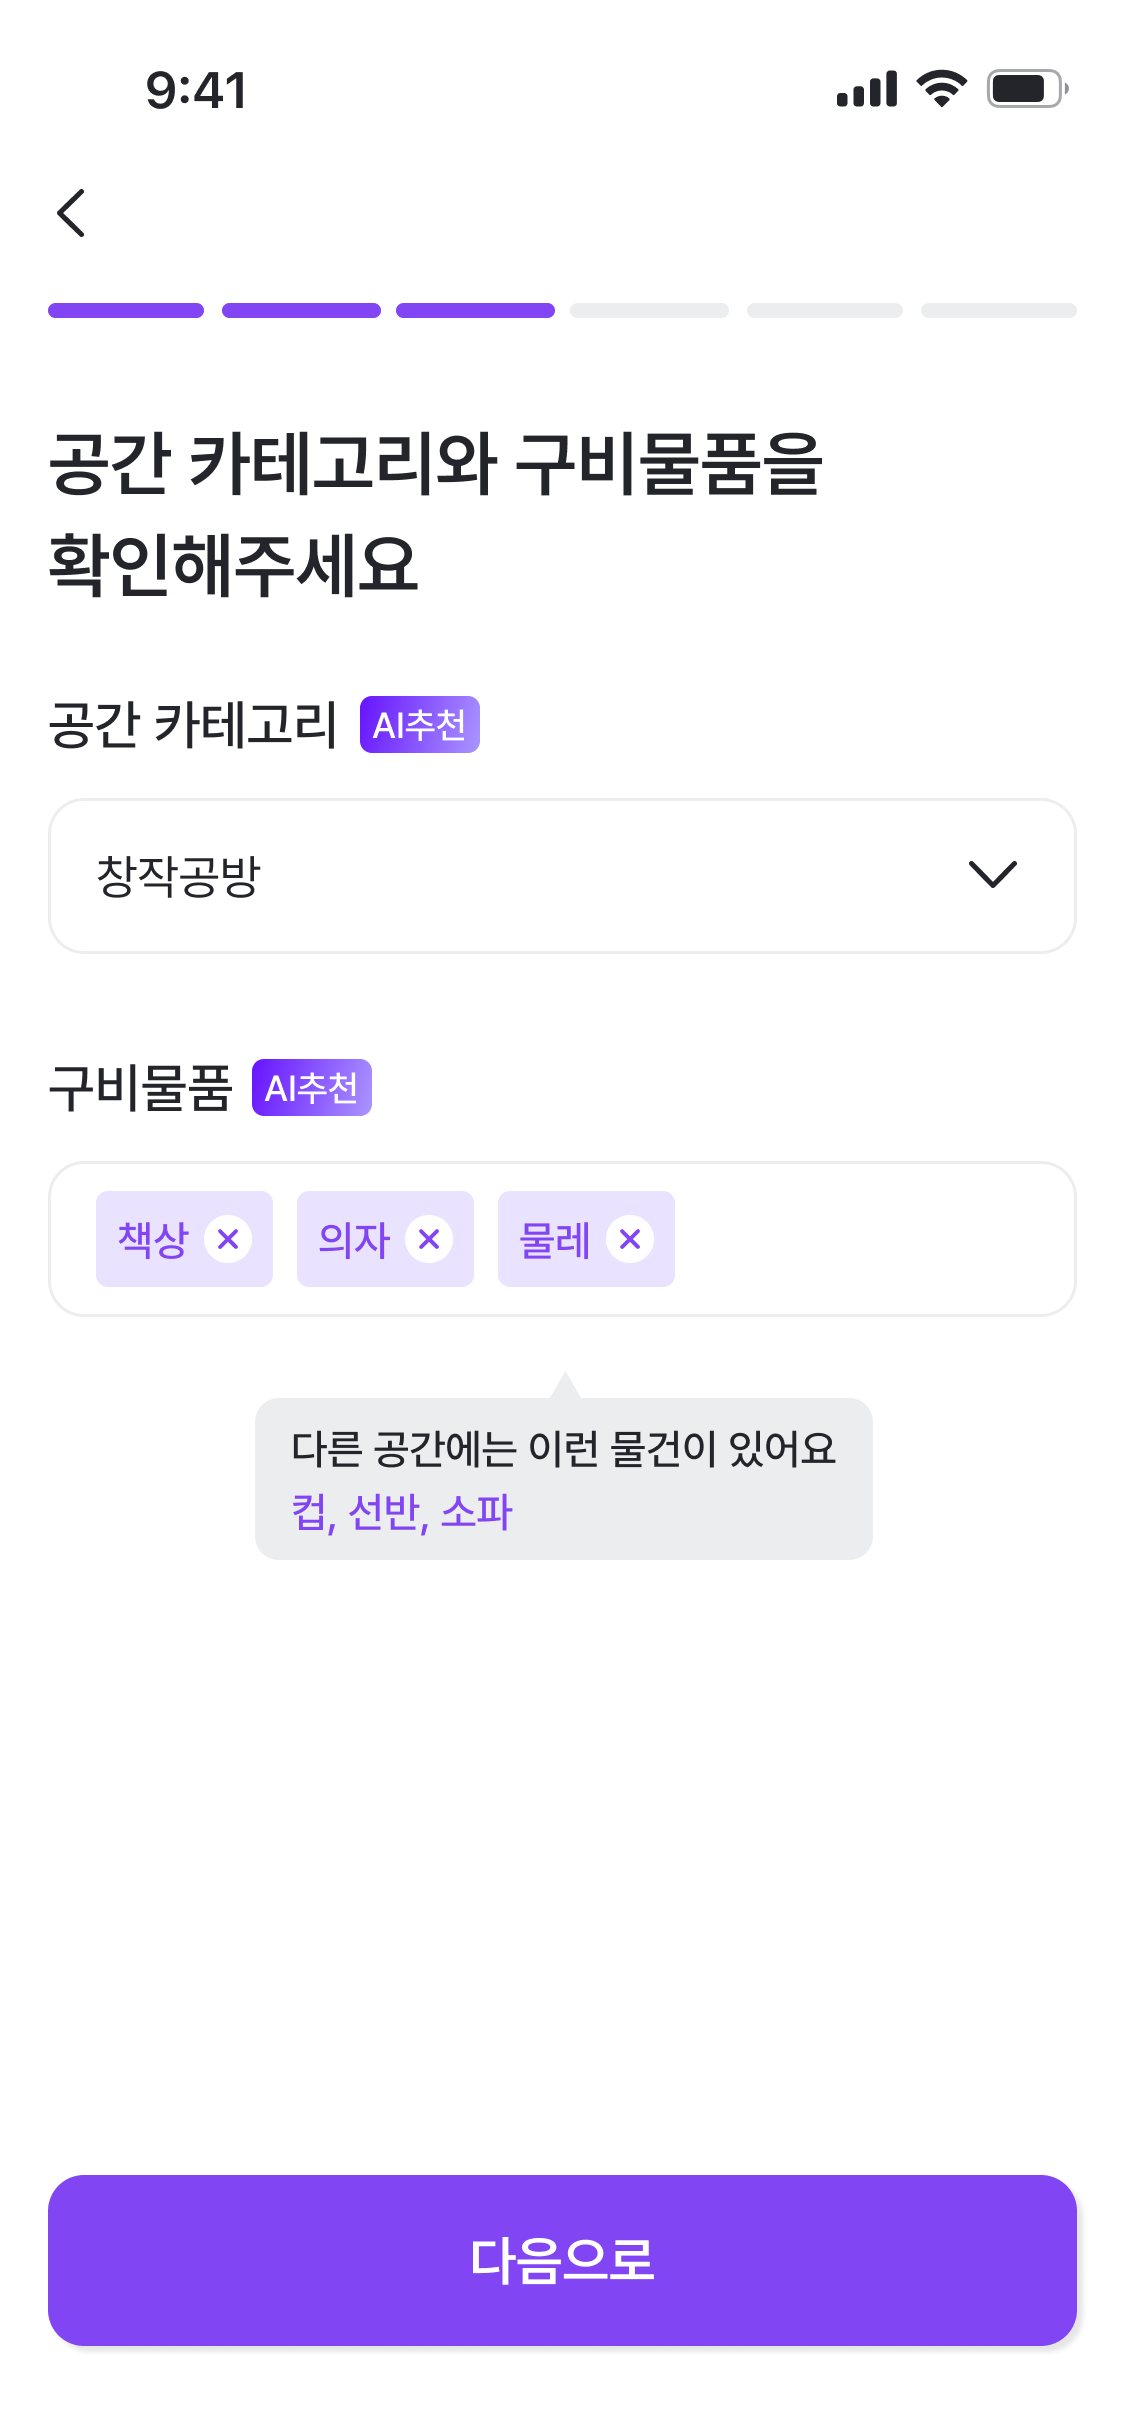Tap the Wi-Fi icon in status bar
The image size is (1125, 2436).
942,89
